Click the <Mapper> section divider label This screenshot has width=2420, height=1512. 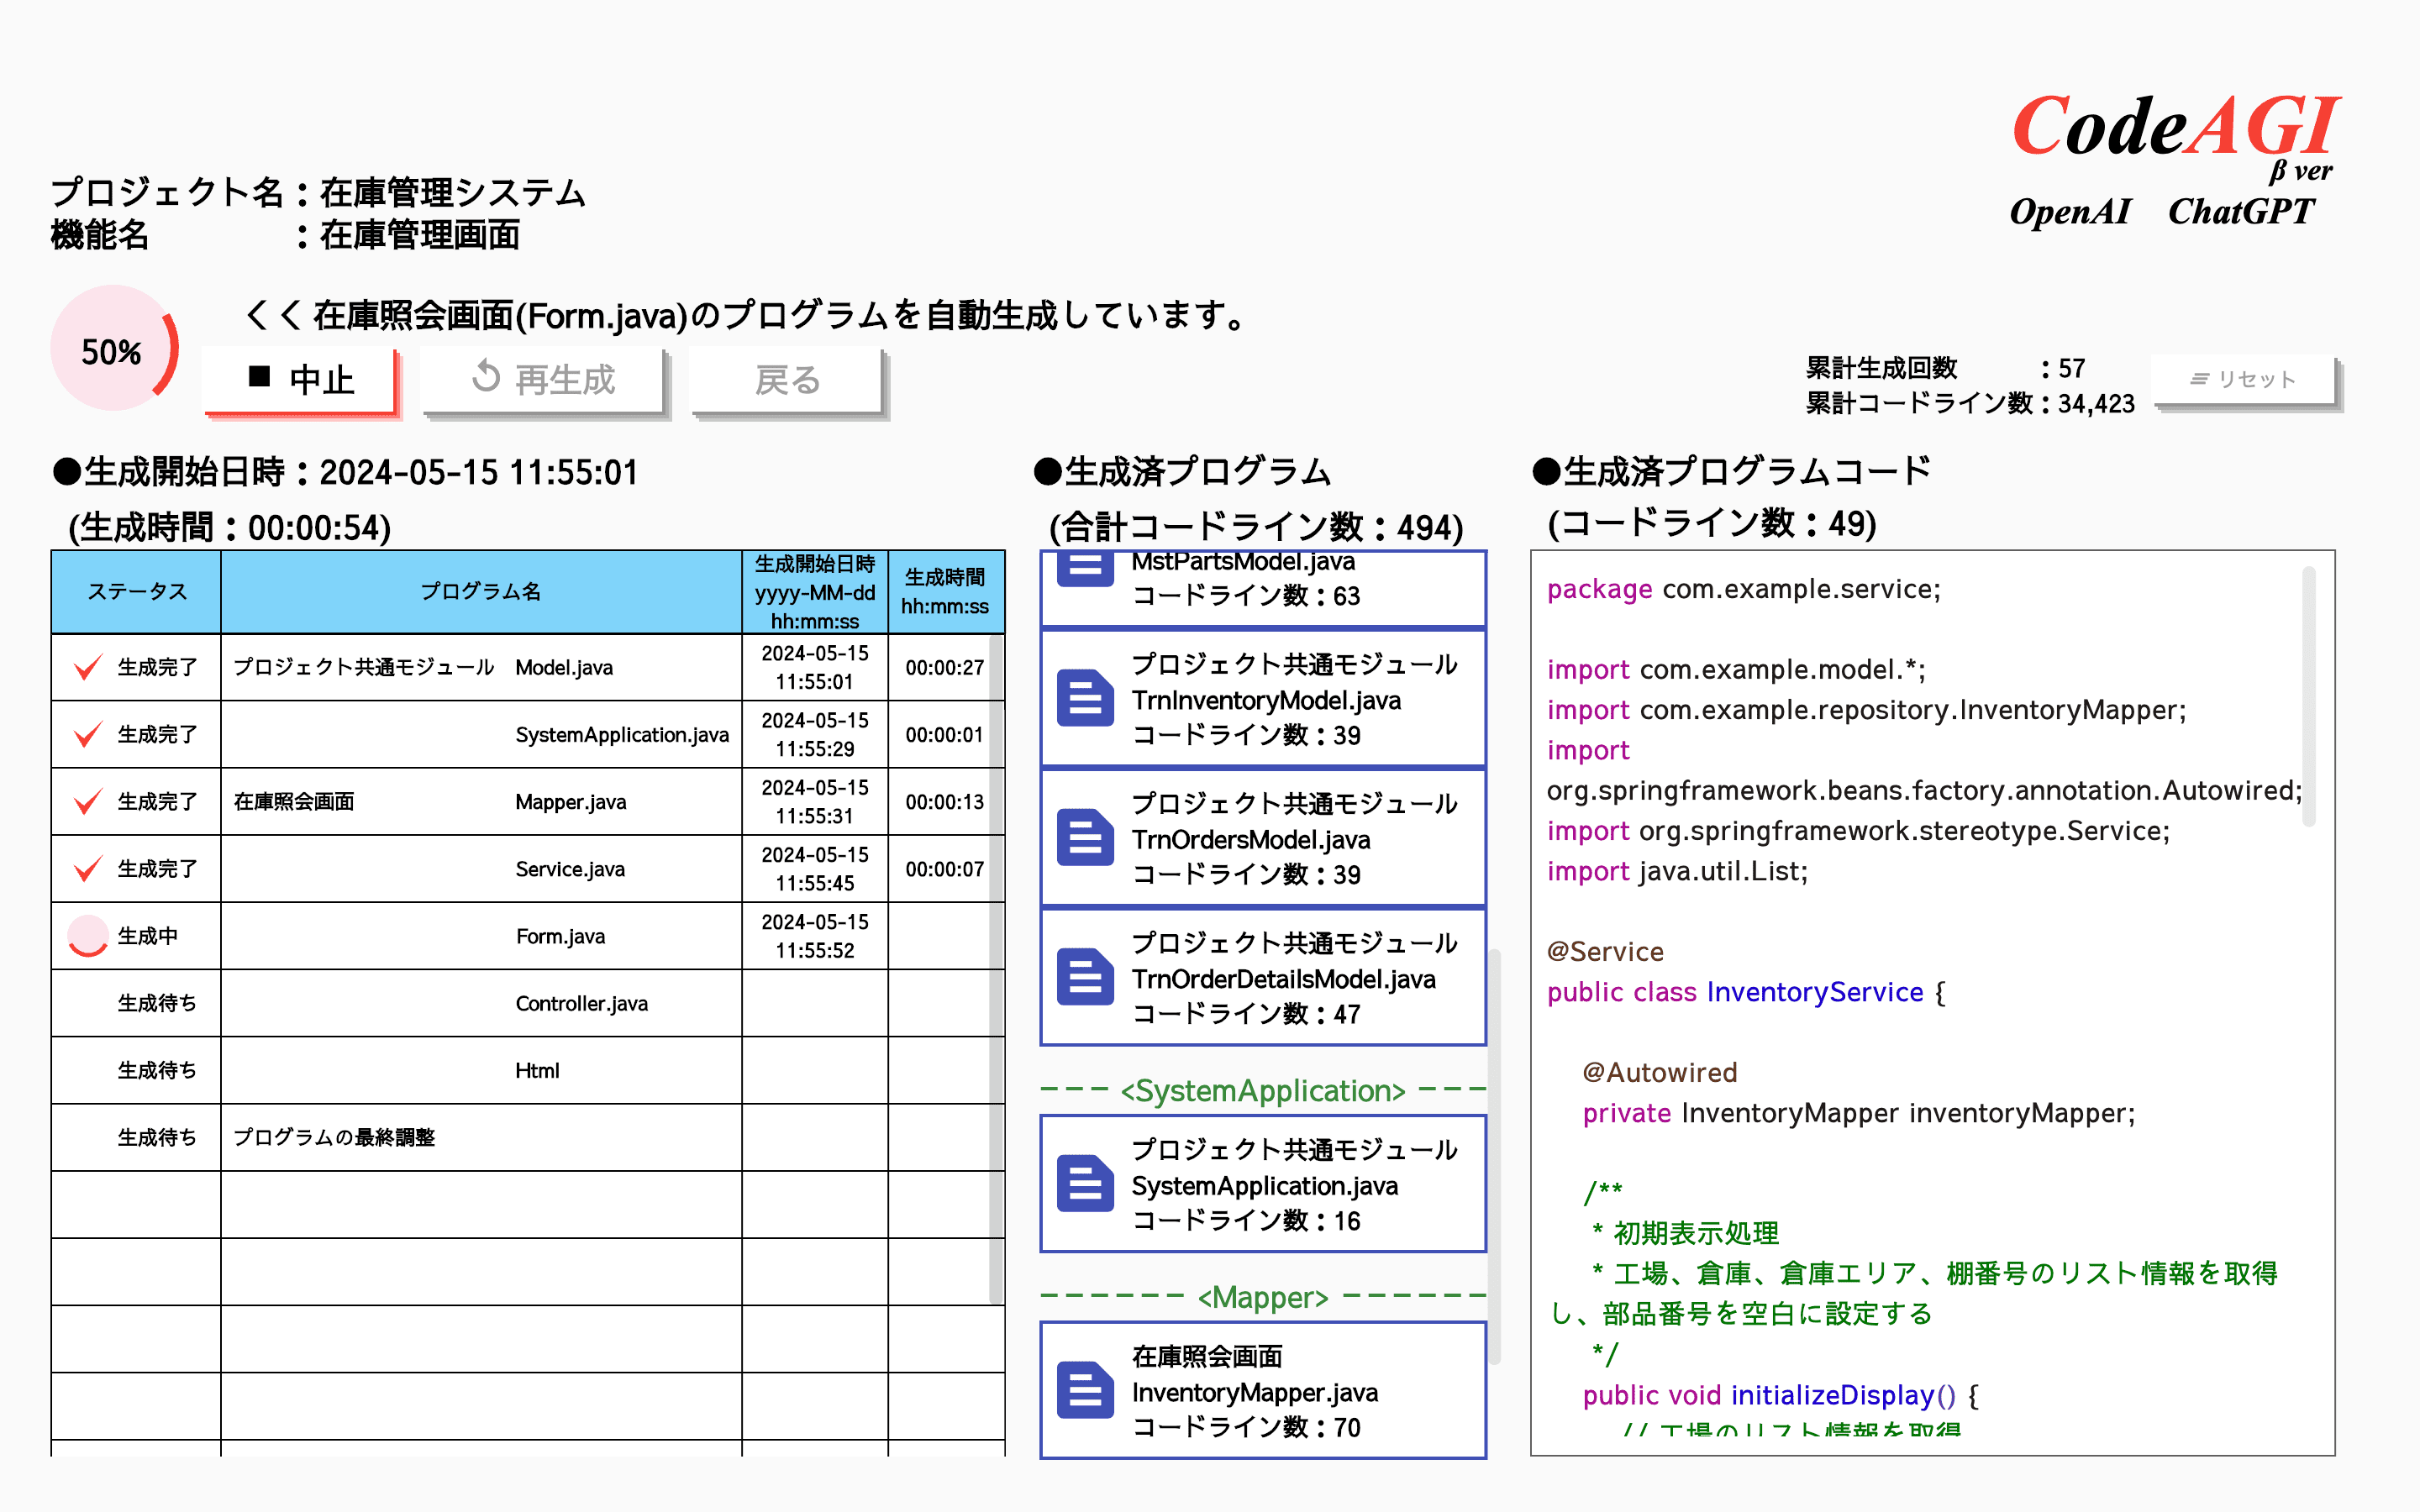(1263, 1297)
